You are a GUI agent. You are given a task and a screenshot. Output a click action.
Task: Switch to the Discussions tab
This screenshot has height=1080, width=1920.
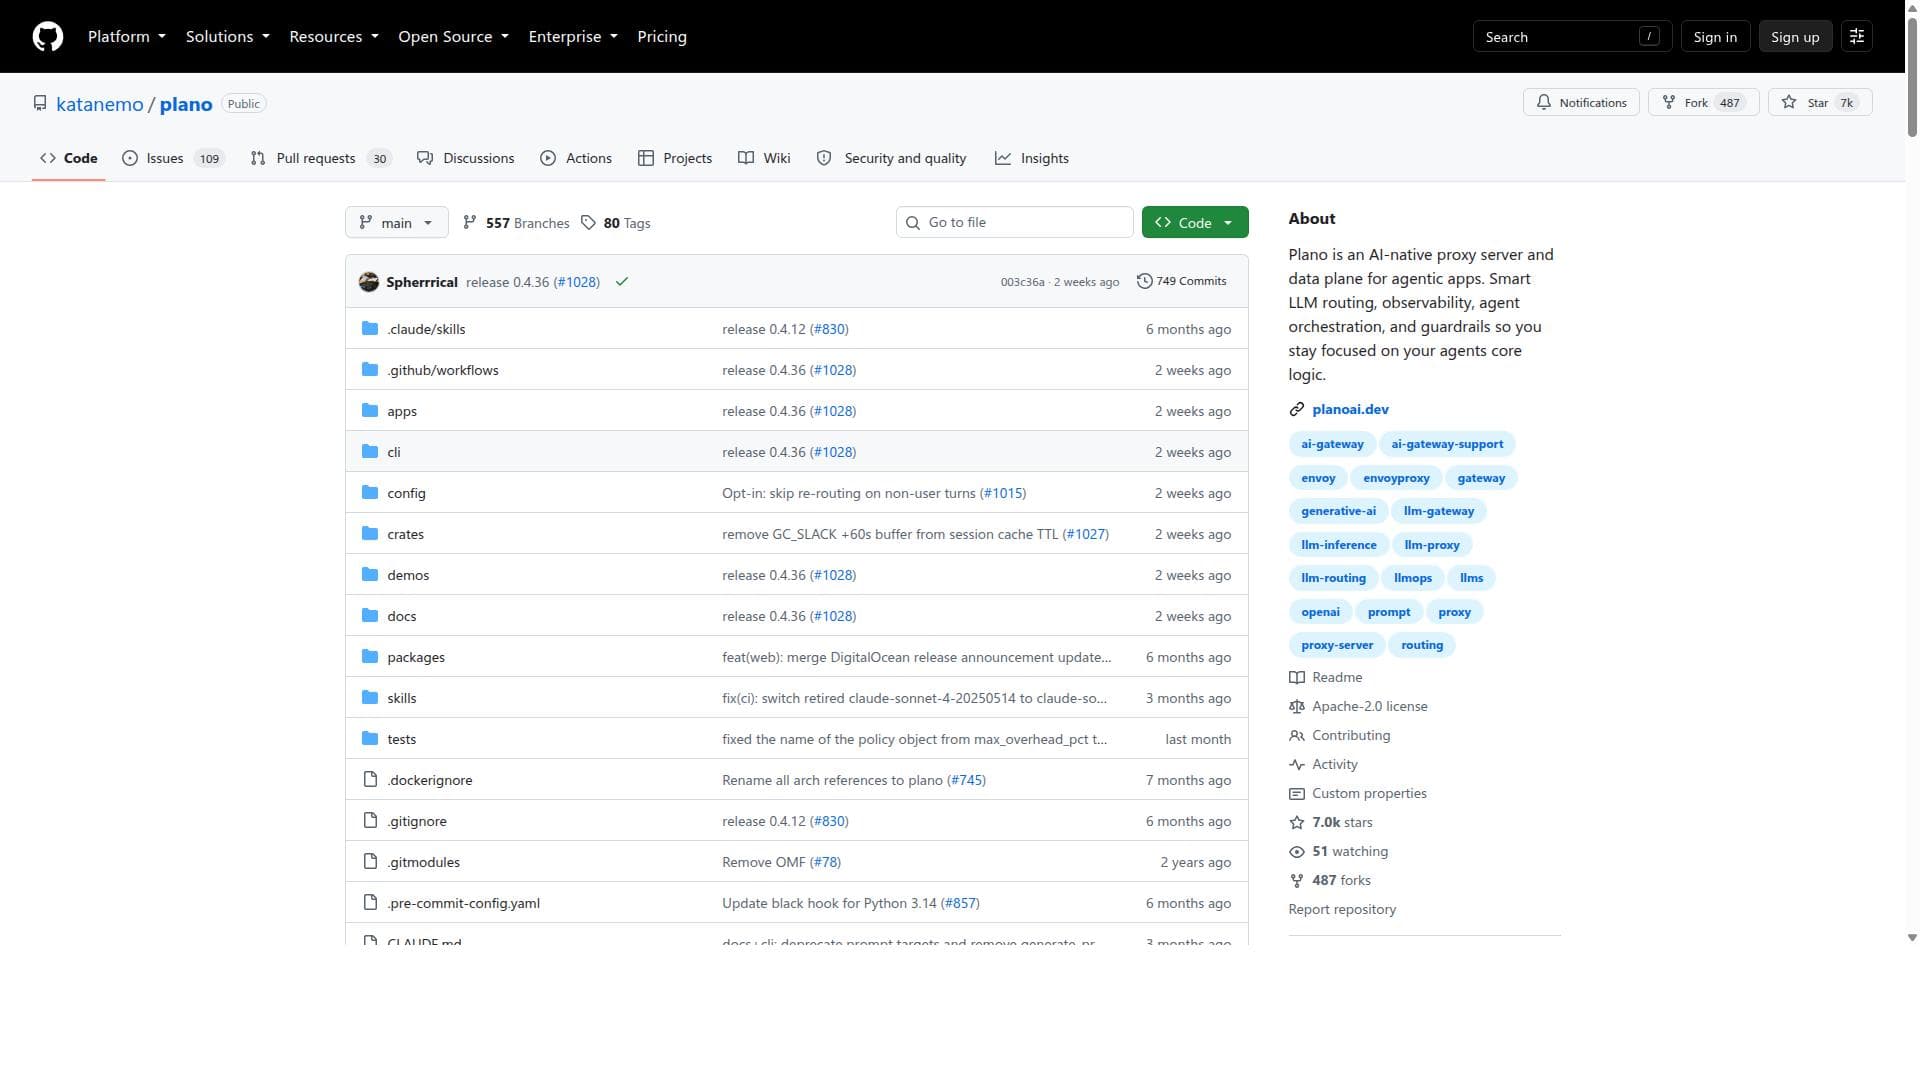(x=466, y=159)
